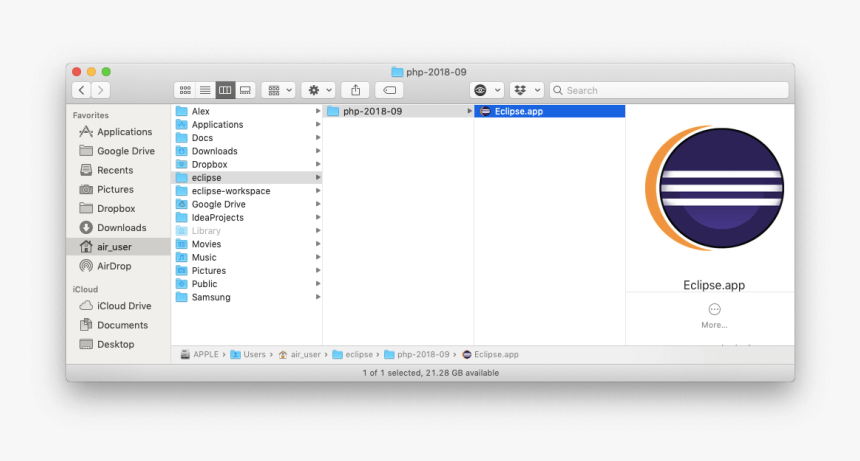Image resolution: width=860 pixels, height=461 pixels.
Task: Click the Edit Tags toolbar button
Action: tap(389, 90)
